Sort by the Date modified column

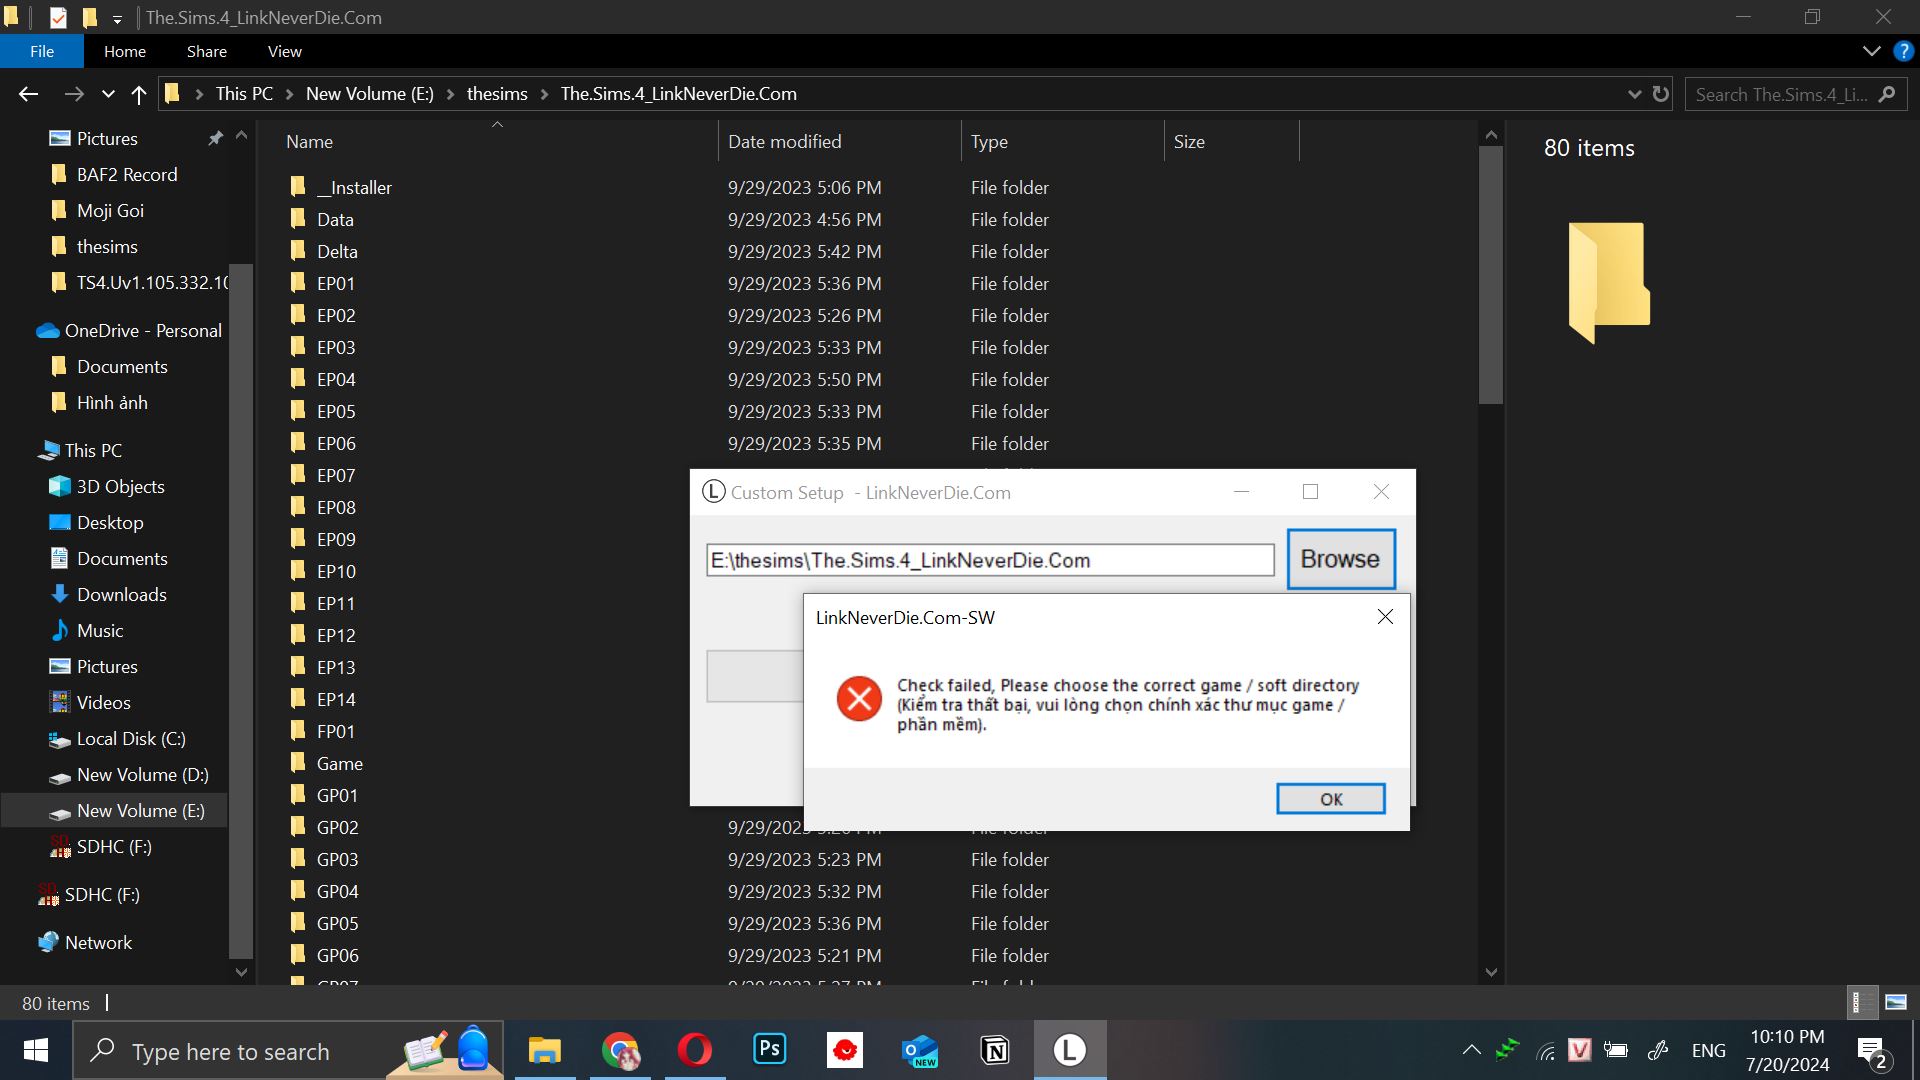tap(784, 142)
